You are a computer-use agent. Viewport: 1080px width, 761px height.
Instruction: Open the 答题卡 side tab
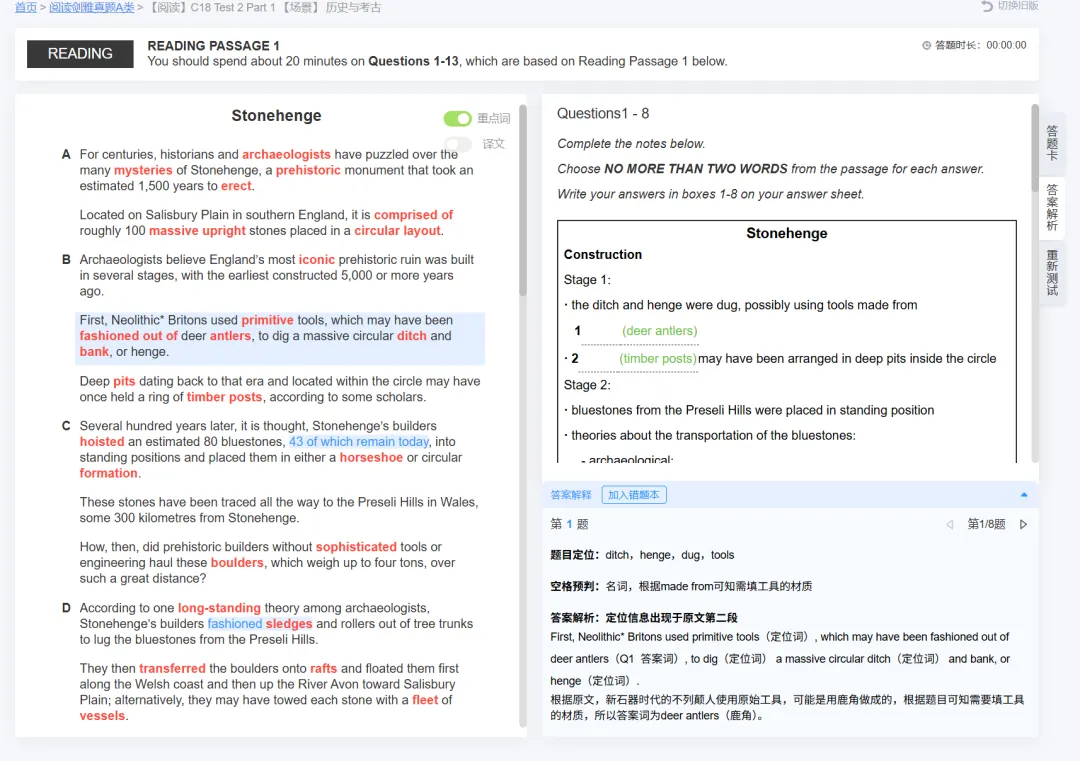coord(1052,143)
